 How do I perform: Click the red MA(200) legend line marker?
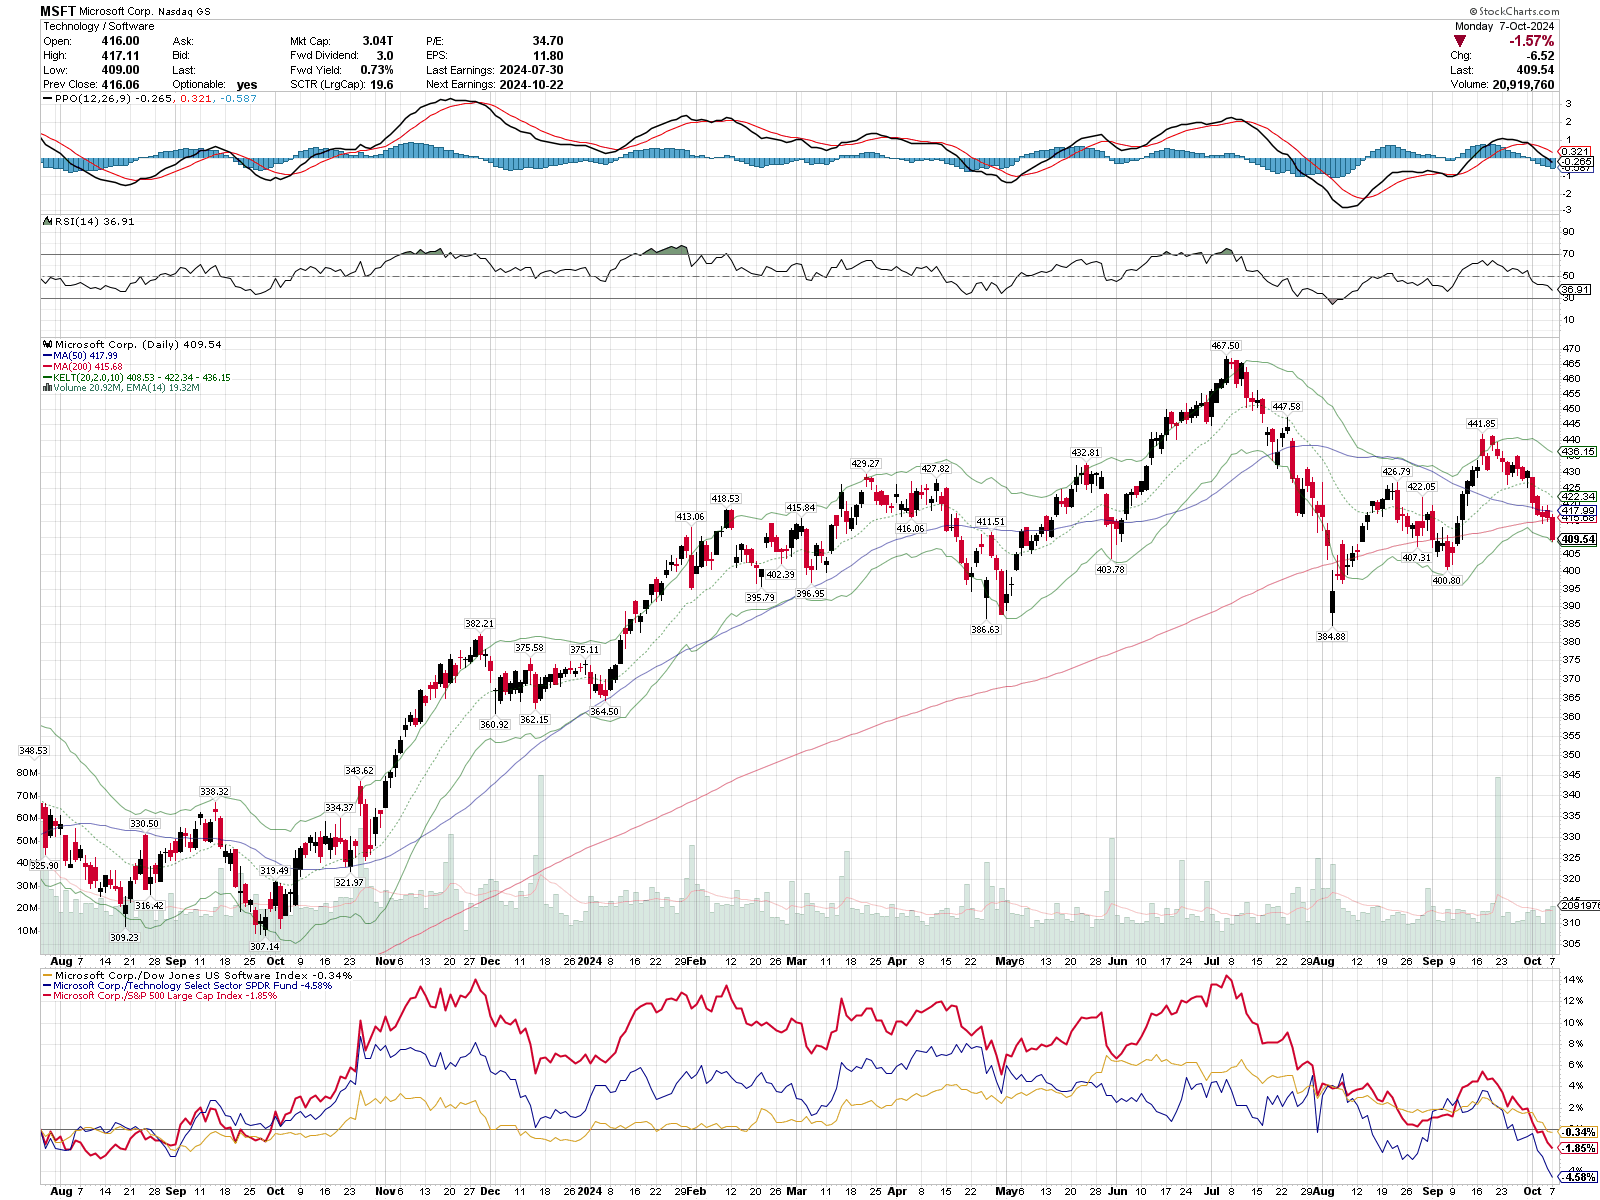point(48,366)
